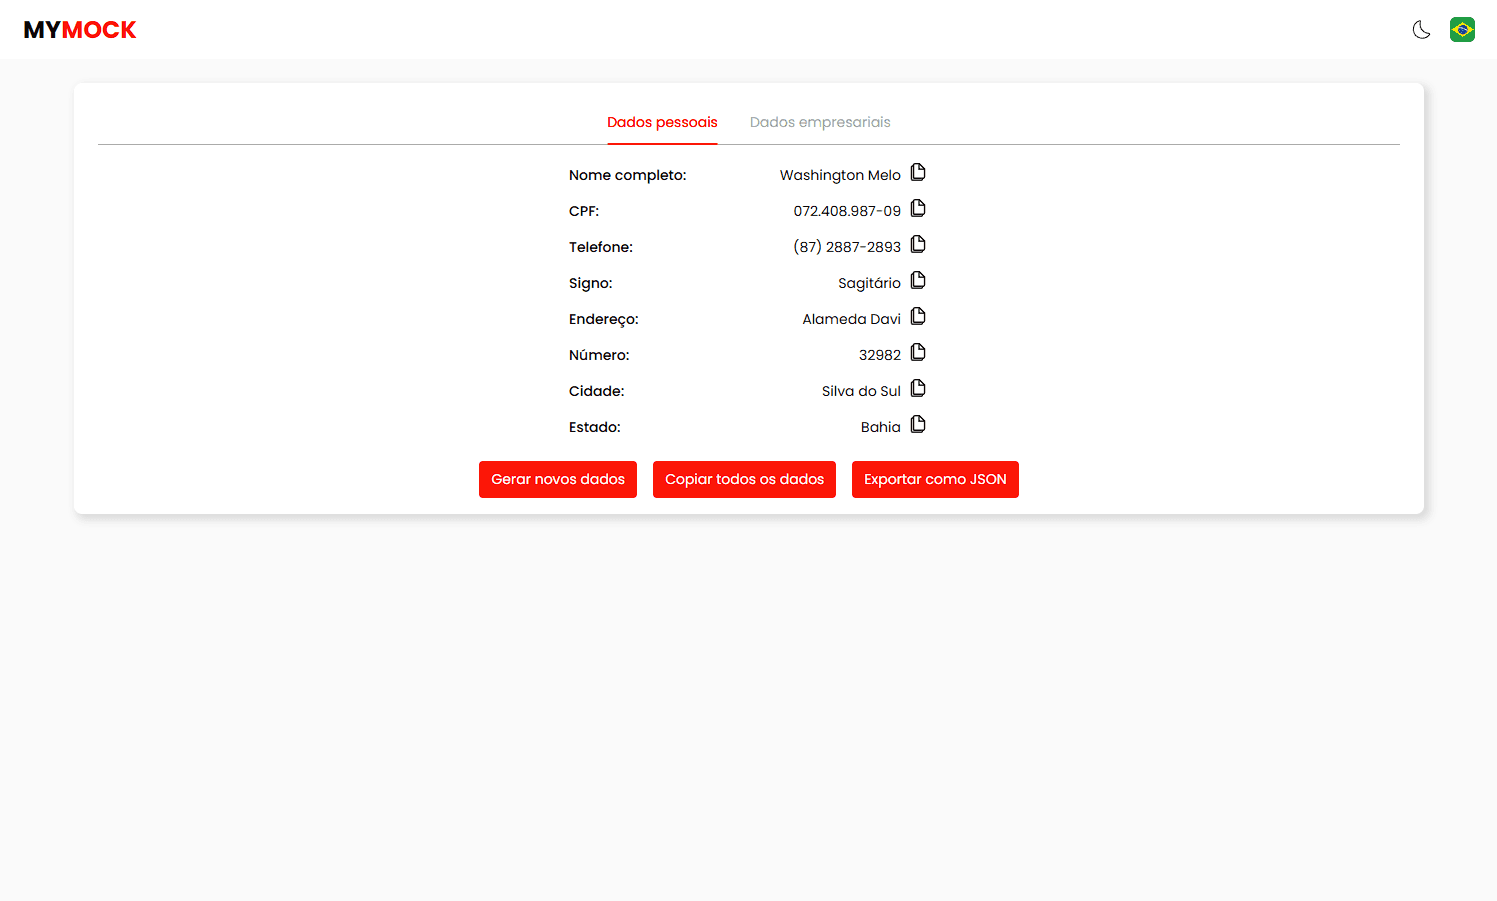1497x901 pixels.
Task: Click the Nome completo label
Action: pyautogui.click(x=628, y=175)
